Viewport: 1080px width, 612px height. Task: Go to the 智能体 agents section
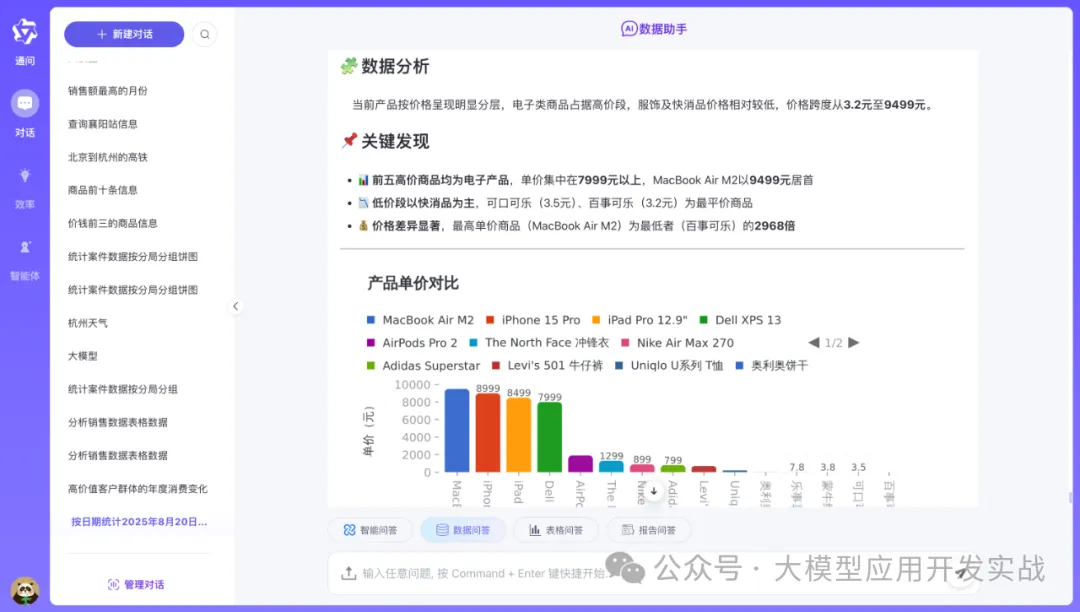(24, 256)
